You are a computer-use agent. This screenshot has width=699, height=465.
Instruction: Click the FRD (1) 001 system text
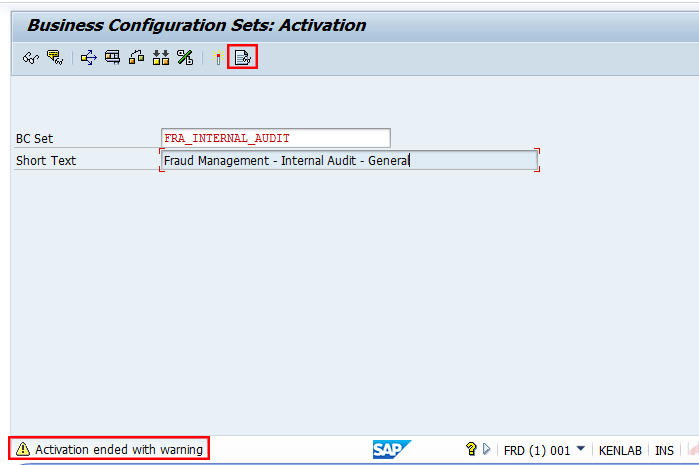coord(537,450)
